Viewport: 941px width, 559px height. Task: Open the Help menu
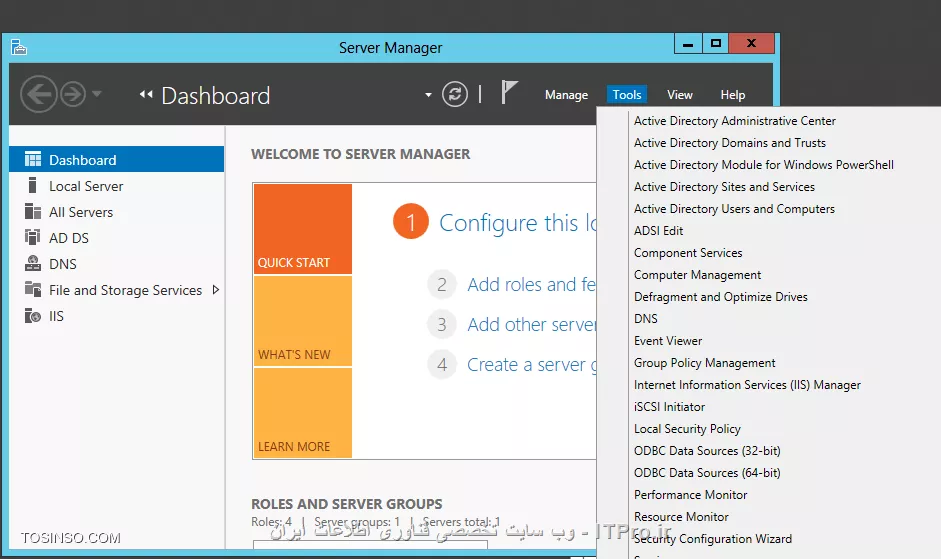click(x=732, y=95)
